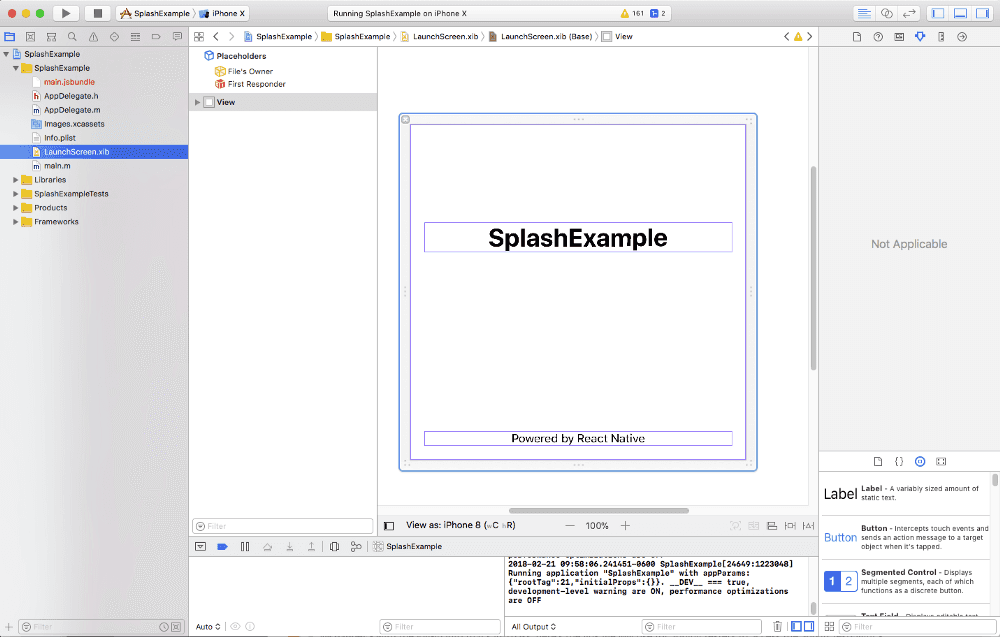
Task: Toggle the debug area panel button in toolbar
Action: (x=960, y=13)
